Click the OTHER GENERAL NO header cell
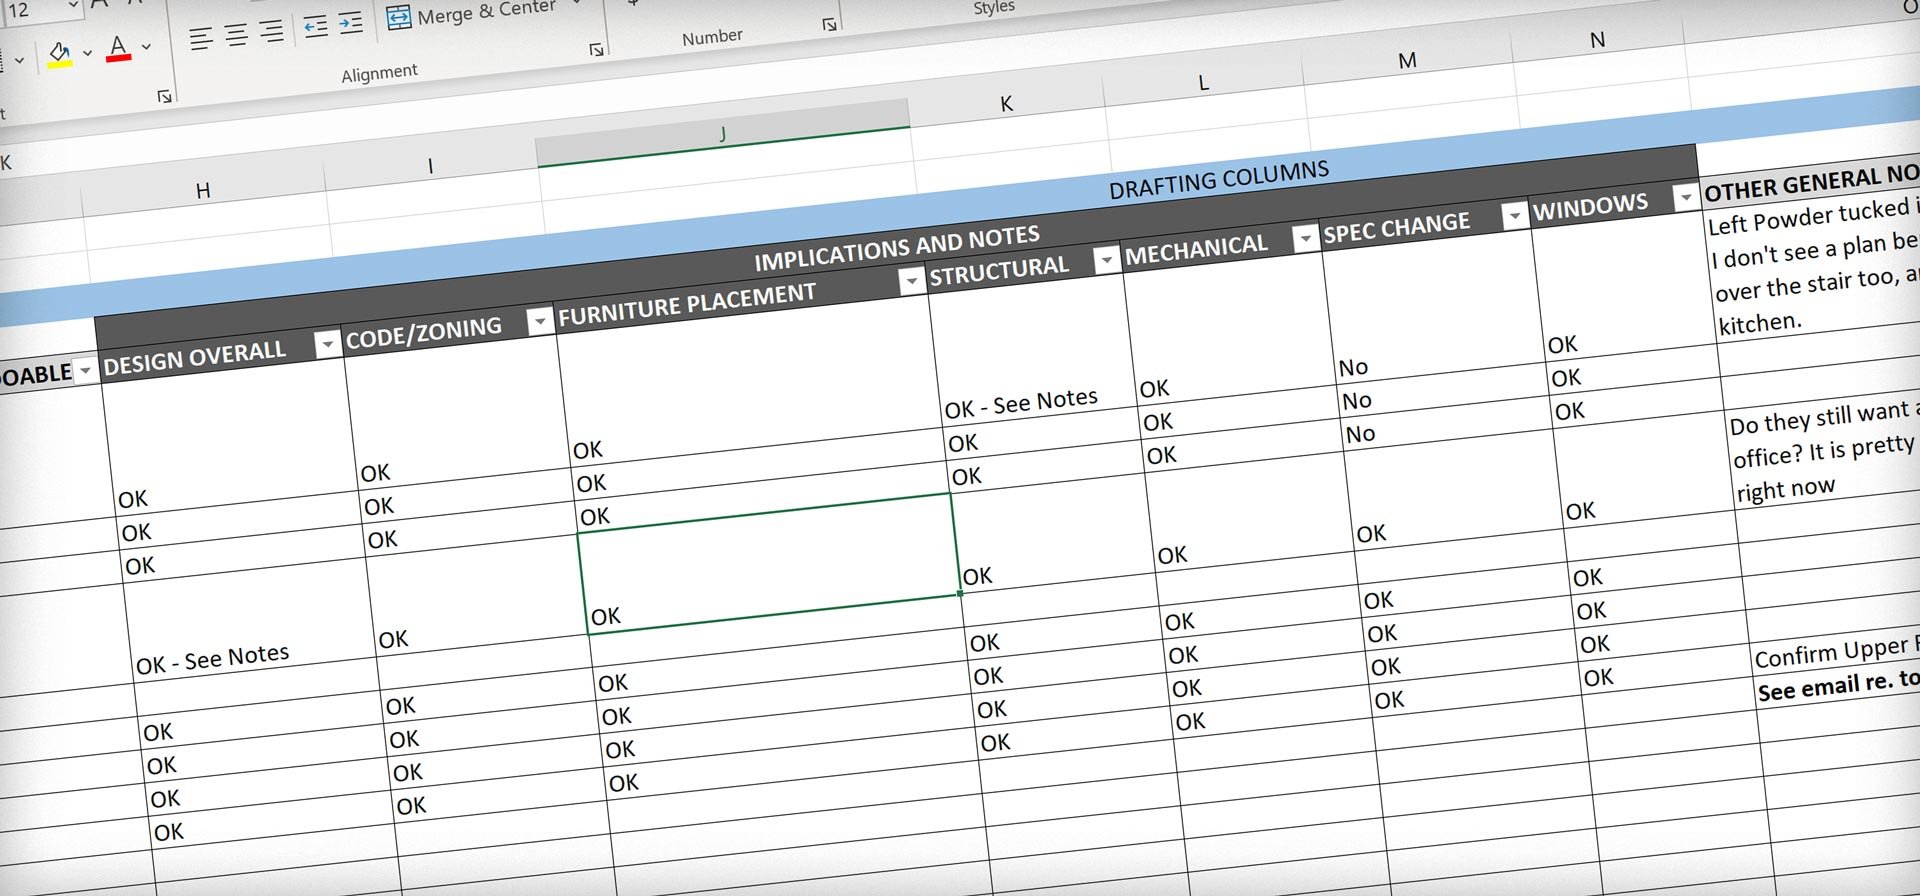Image resolution: width=1920 pixels, height=896 pixels. [1810, 183]
